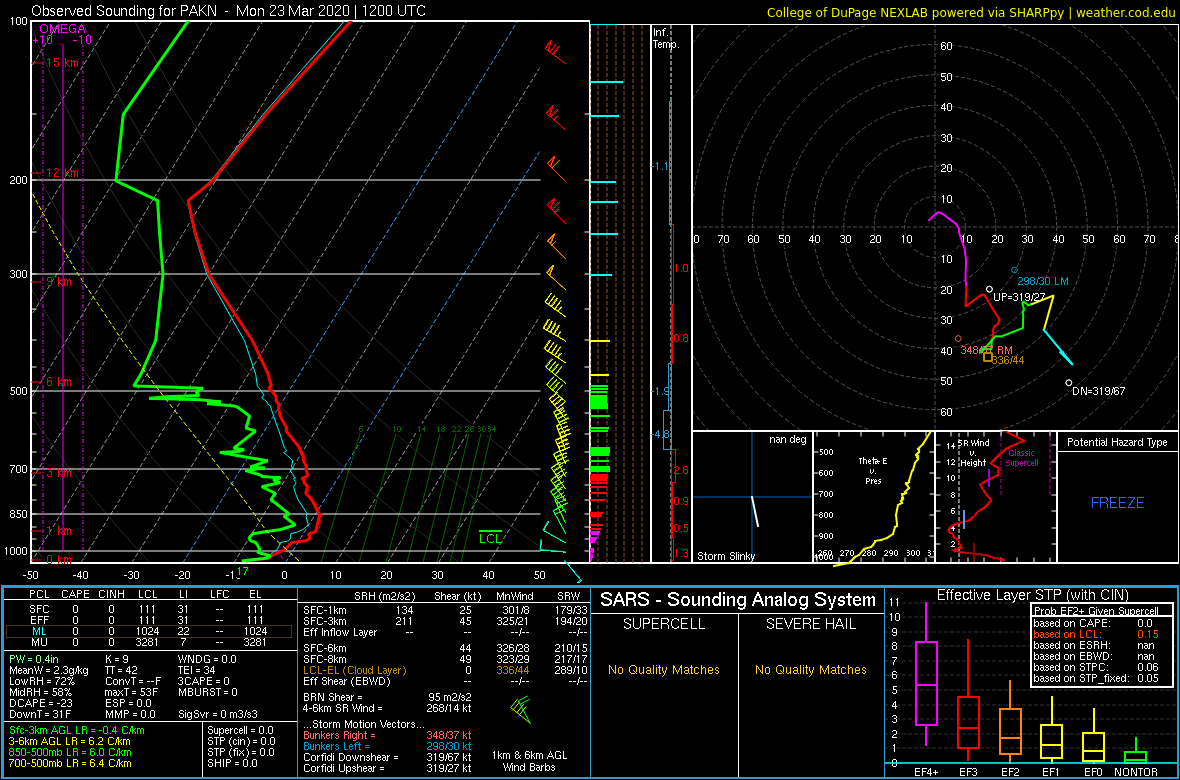Click the blue FREEZE hazard text

pyautogui.click(x=1118, y=502)
